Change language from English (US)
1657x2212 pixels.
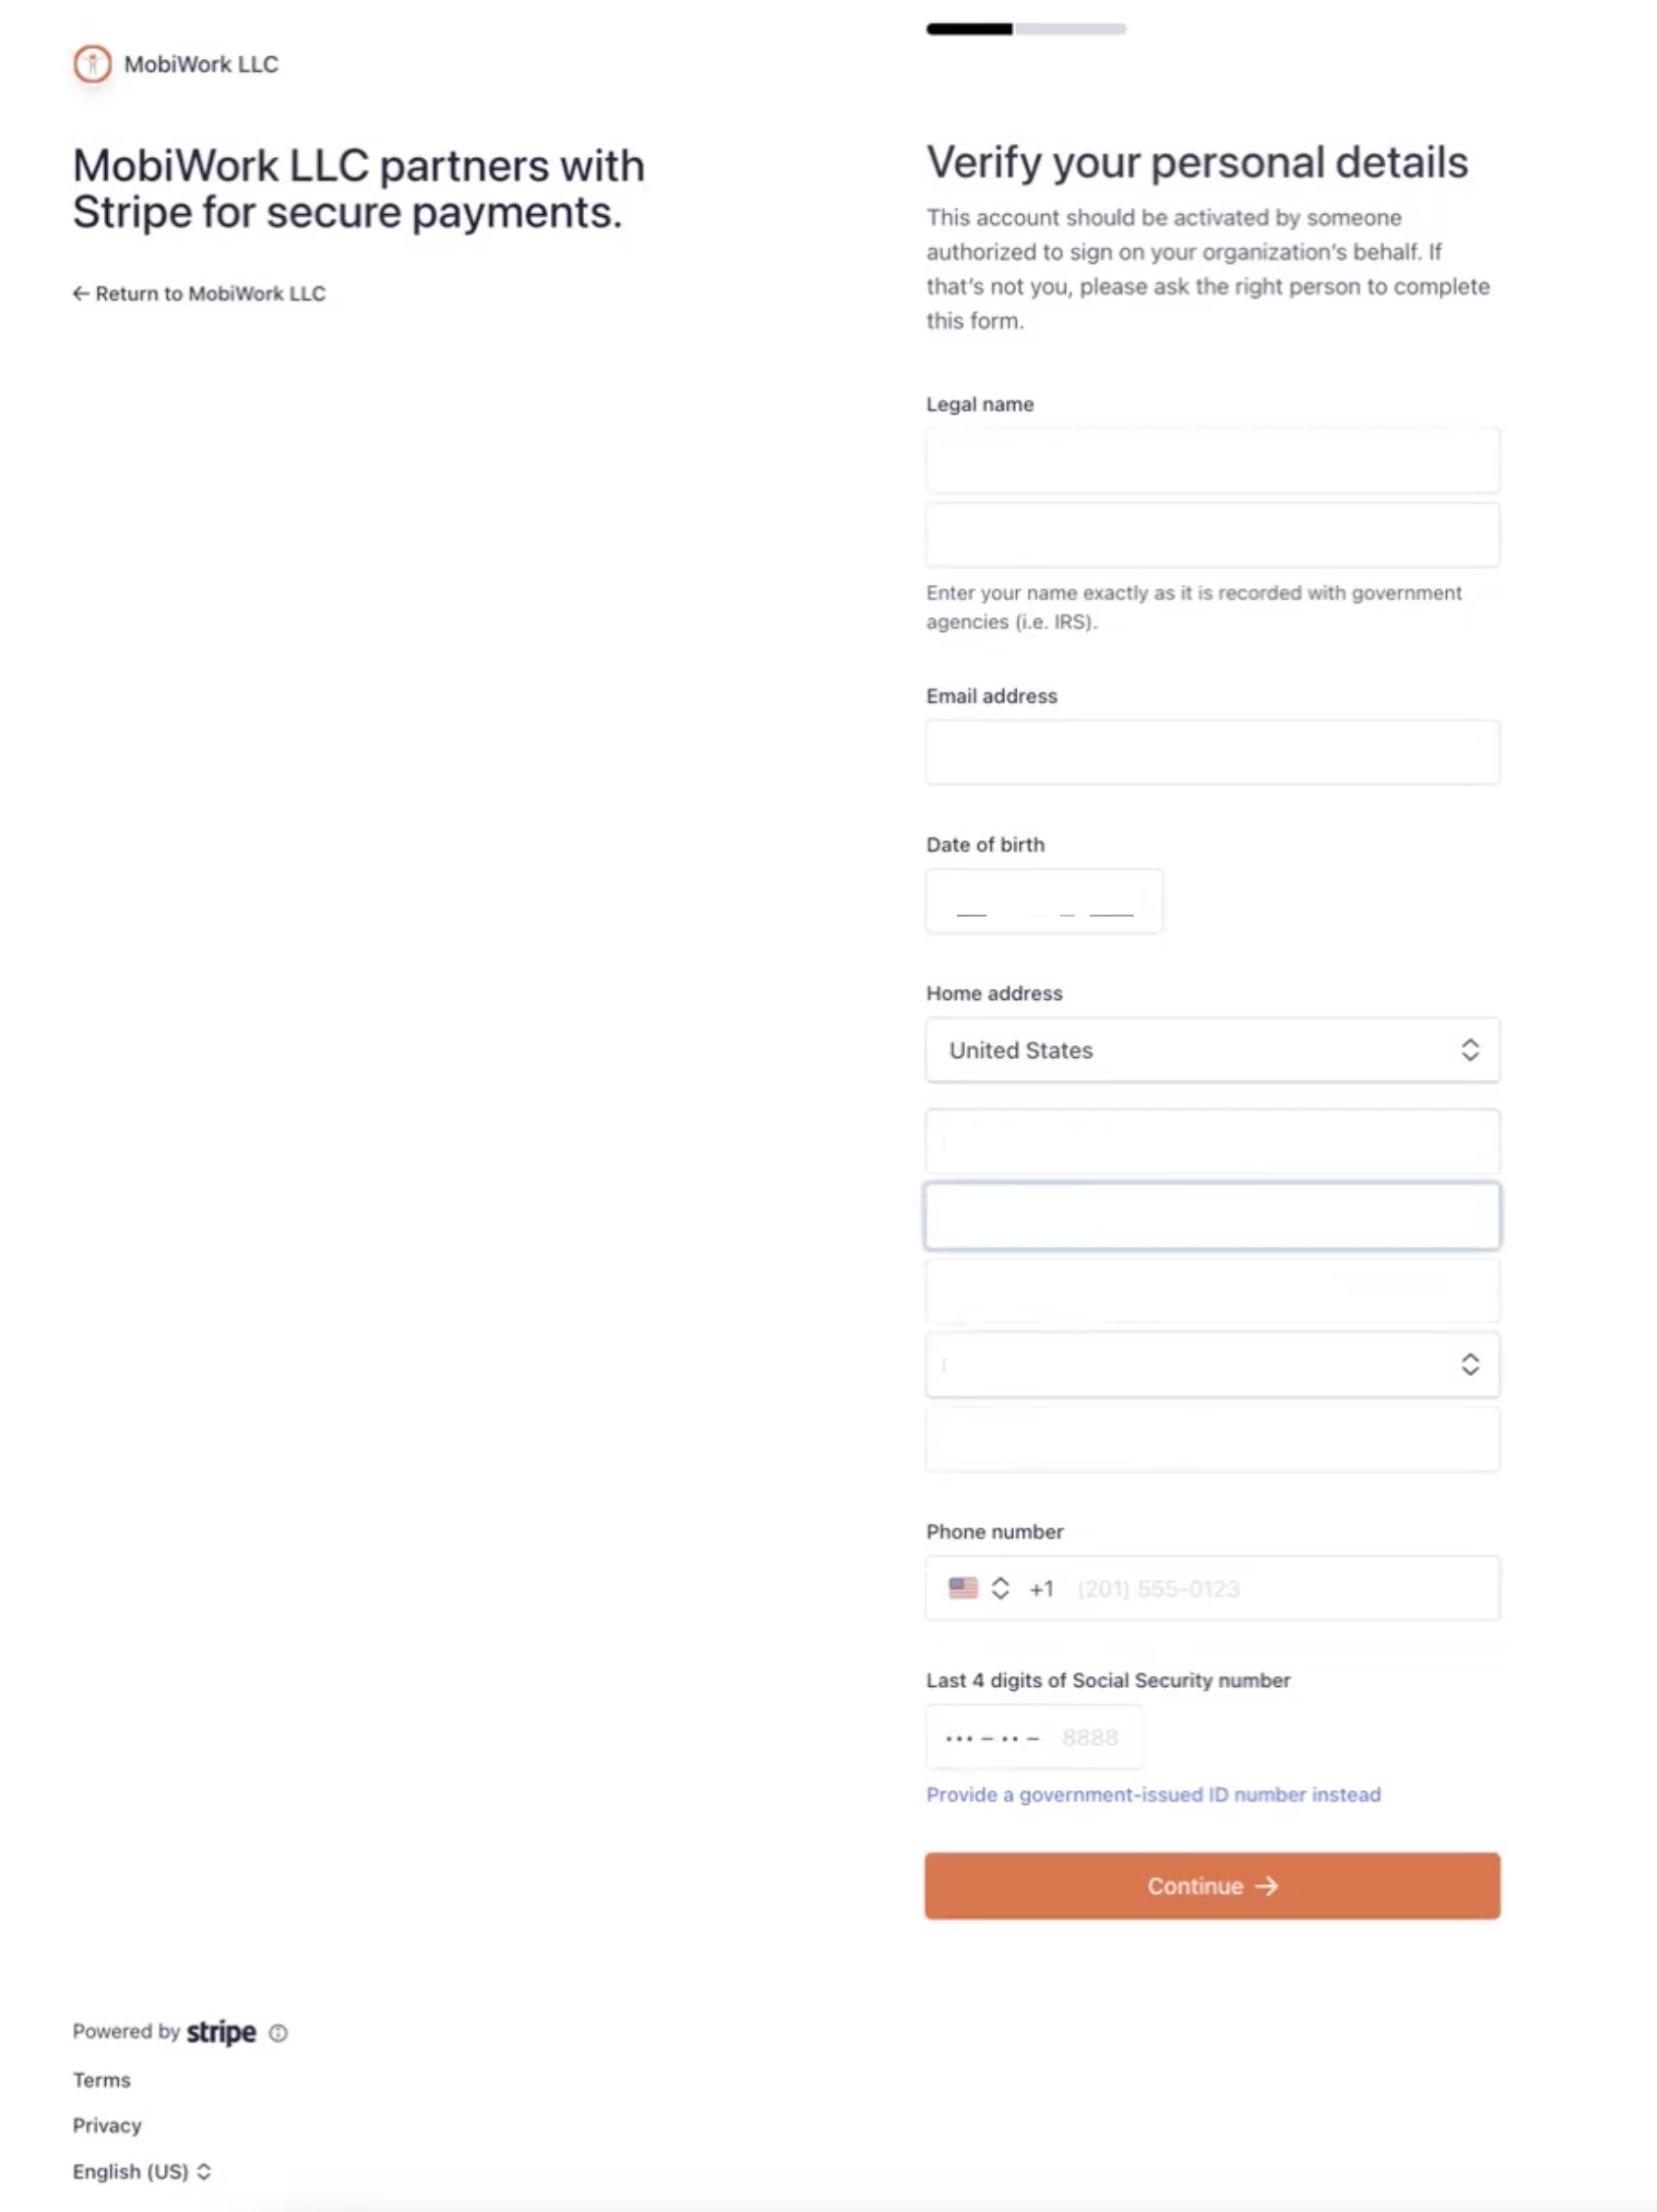click(x=142, y=2171)
